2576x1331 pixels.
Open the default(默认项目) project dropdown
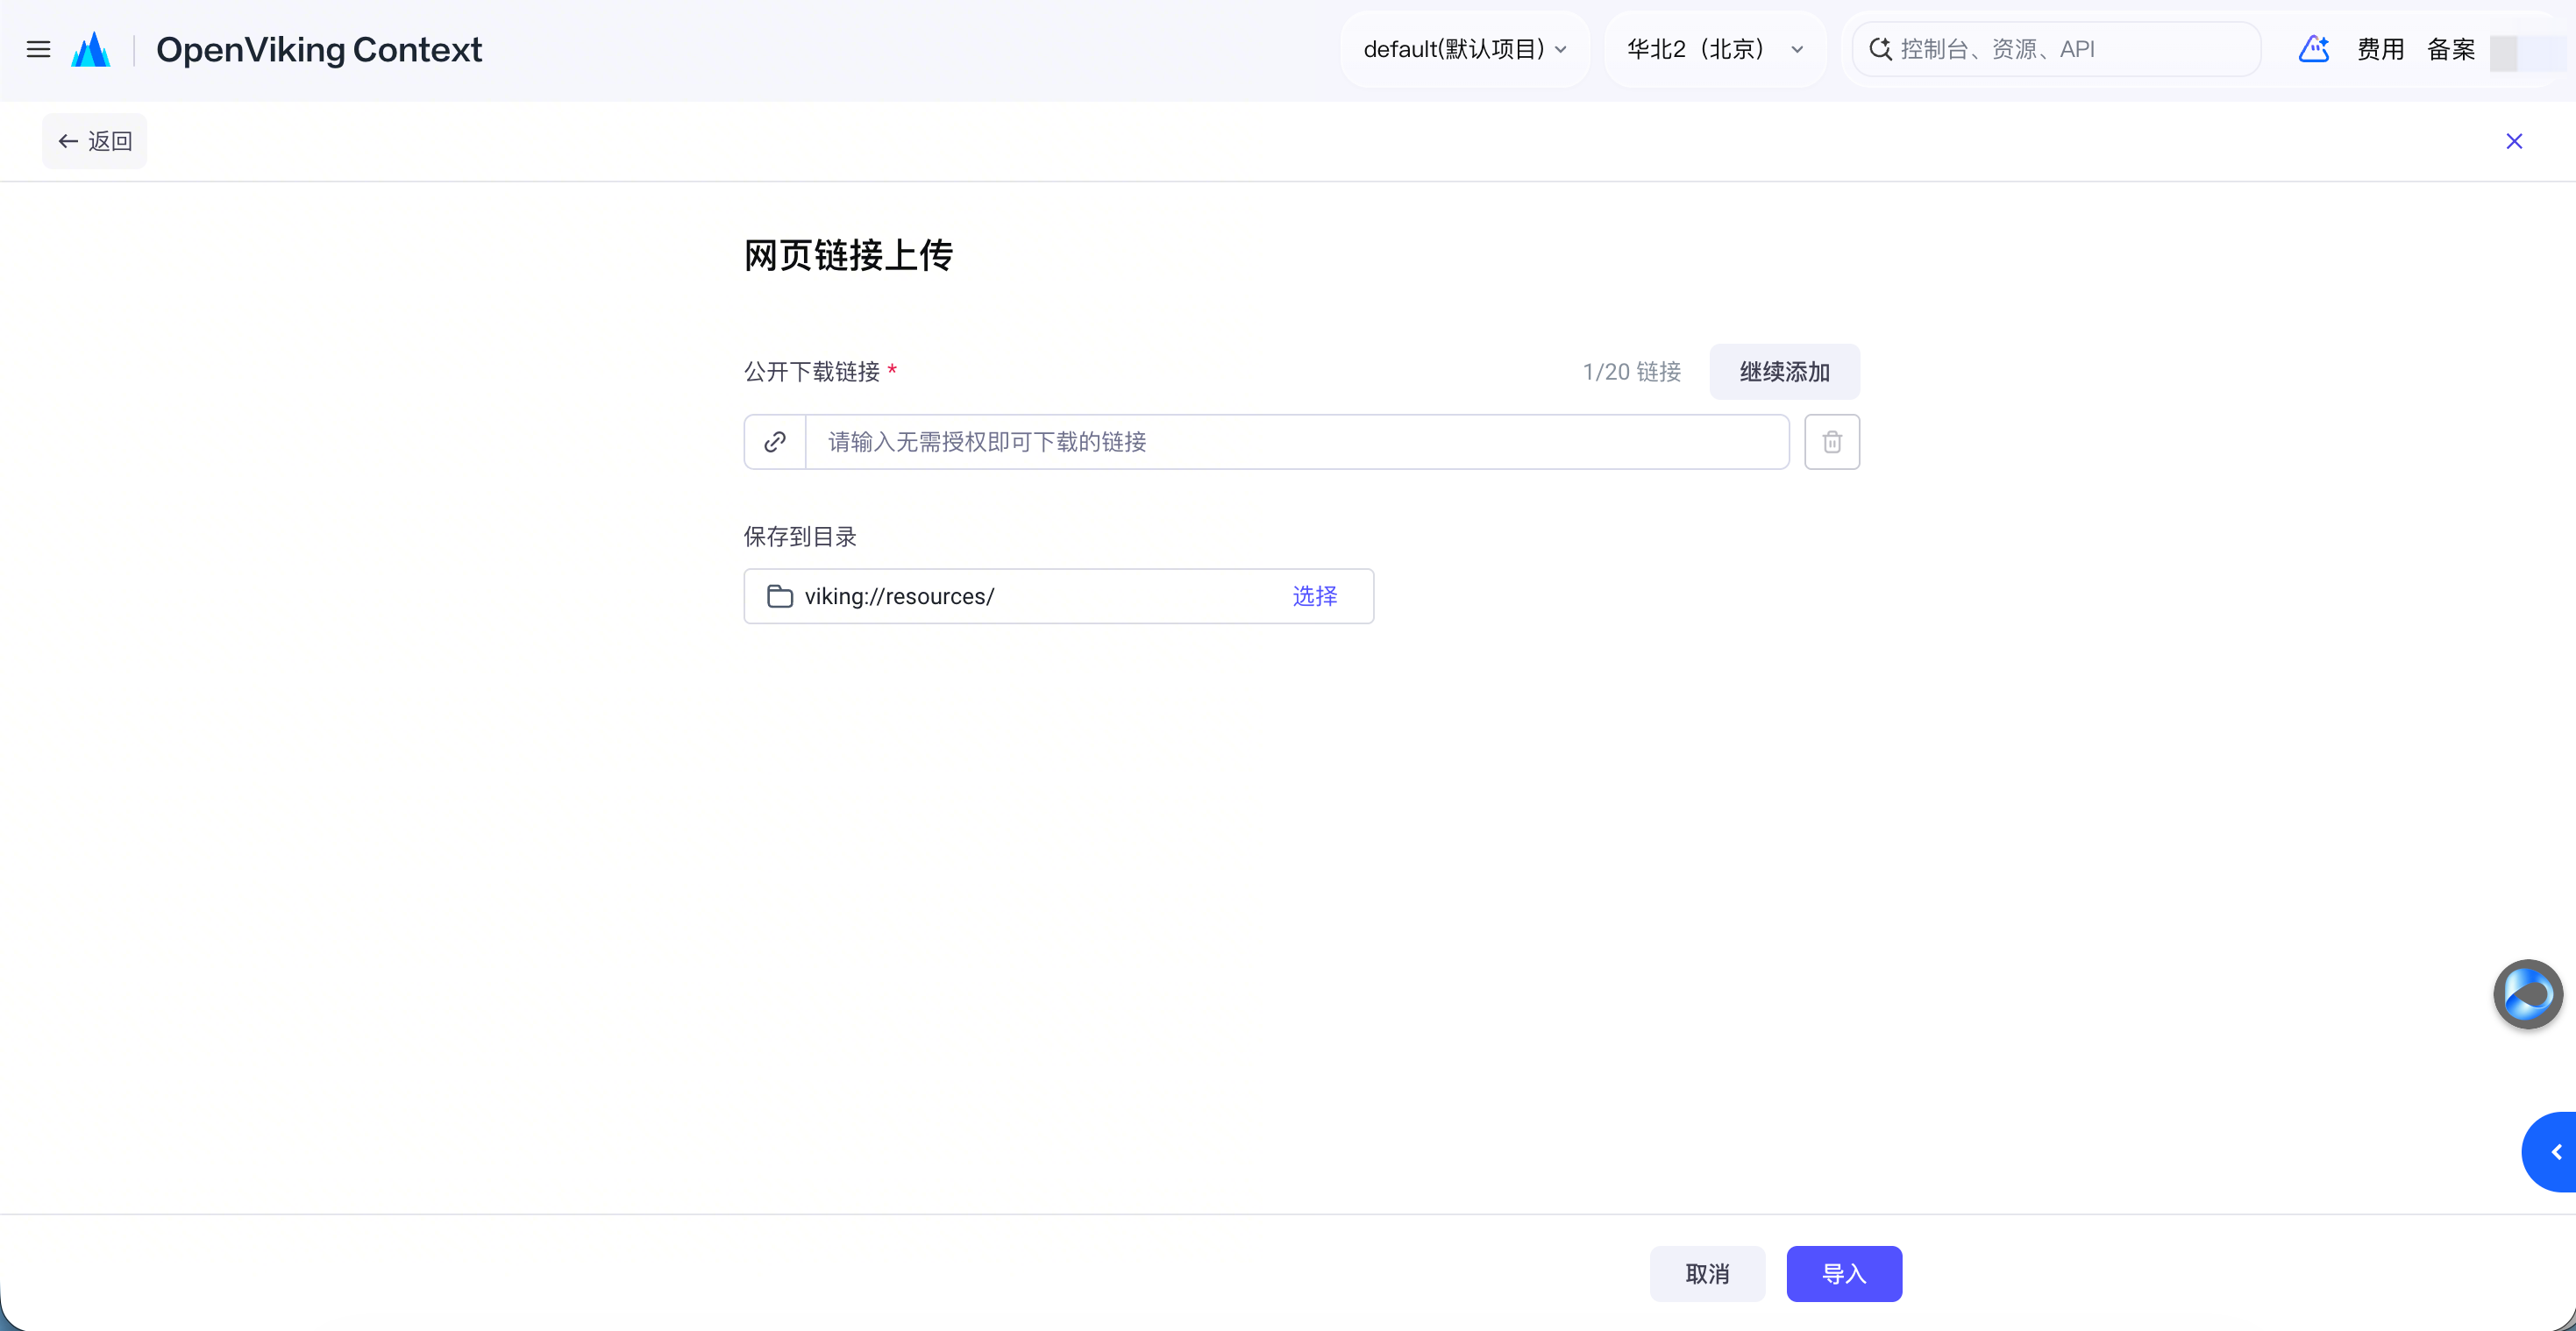click(1465, 49)
